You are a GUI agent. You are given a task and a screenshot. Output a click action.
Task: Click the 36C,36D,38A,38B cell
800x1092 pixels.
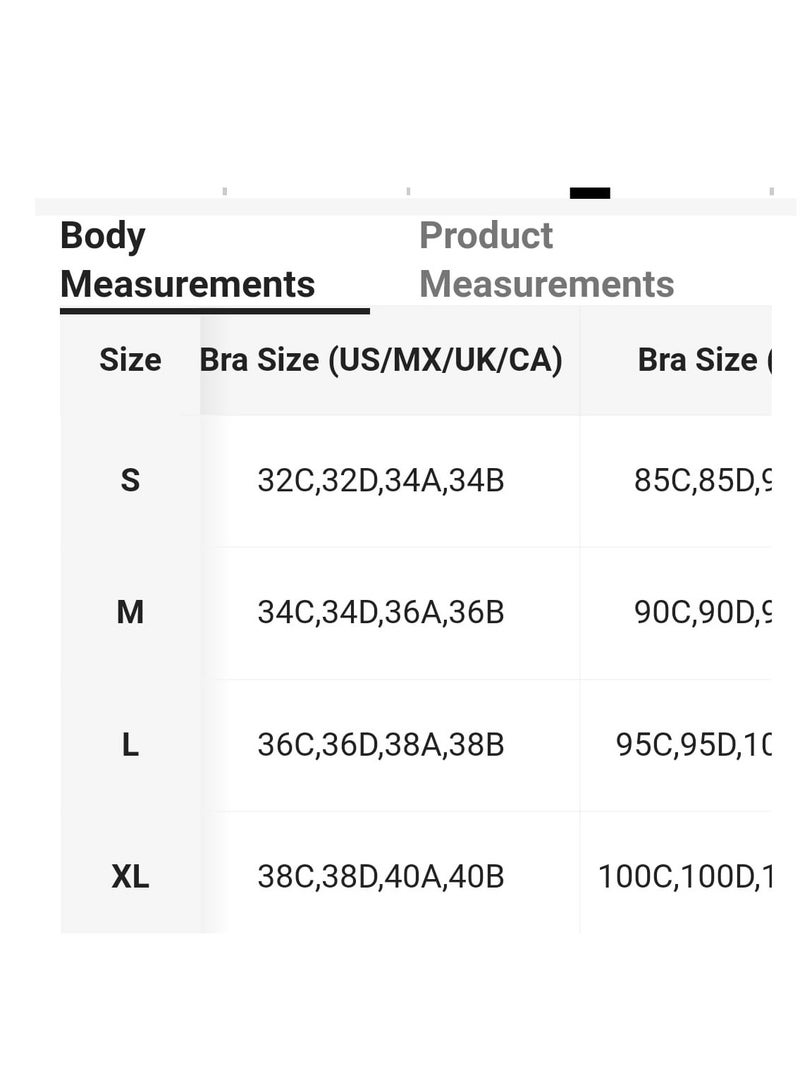click(381, 745)
